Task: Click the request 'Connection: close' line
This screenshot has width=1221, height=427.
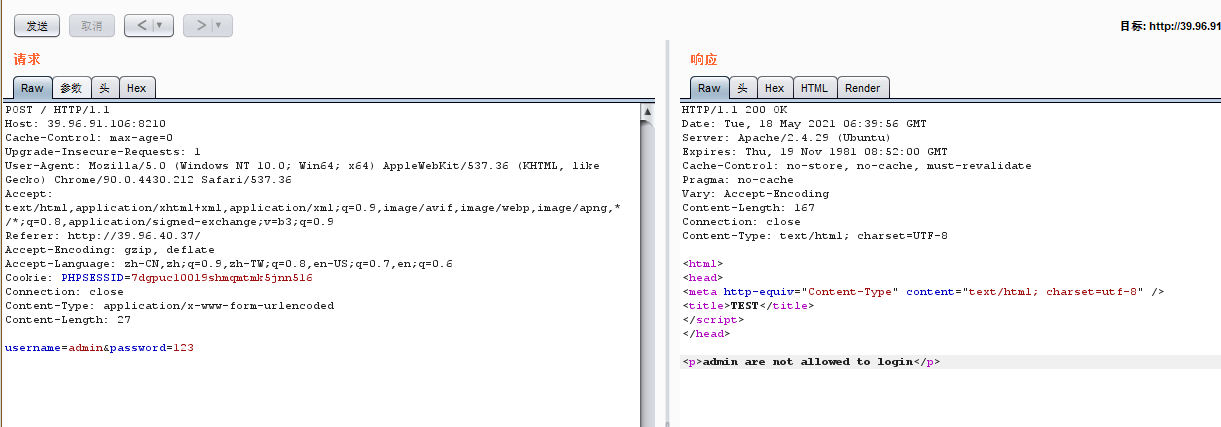Action: pyautogui.click(x=64, y=292)
